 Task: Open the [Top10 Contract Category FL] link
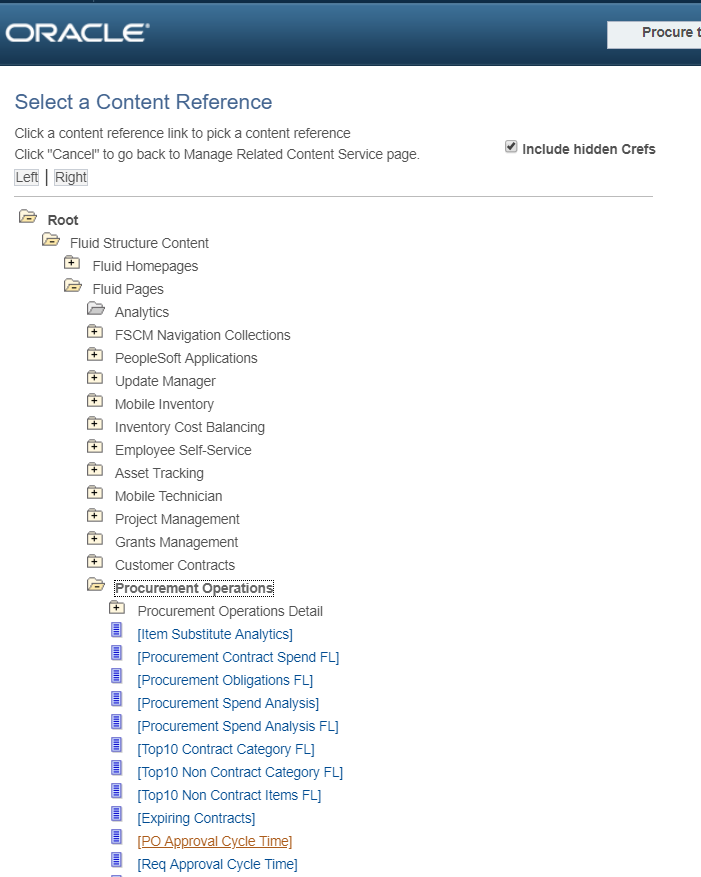tap(226, 749)
